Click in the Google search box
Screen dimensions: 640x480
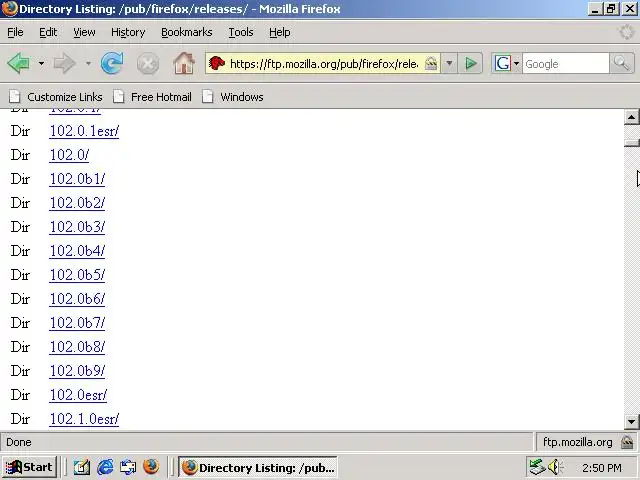pyautogui.click(x=566, y=64)
